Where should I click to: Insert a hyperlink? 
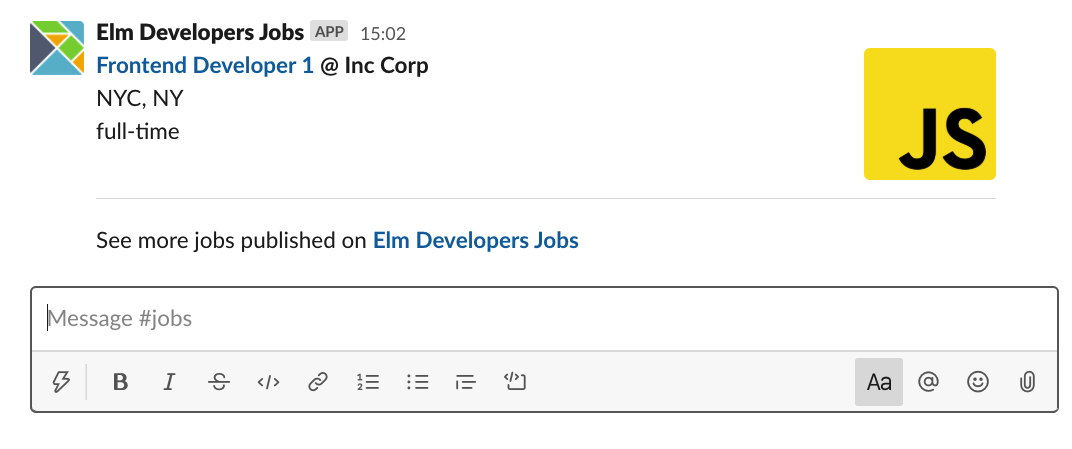[x=318, y=382]
